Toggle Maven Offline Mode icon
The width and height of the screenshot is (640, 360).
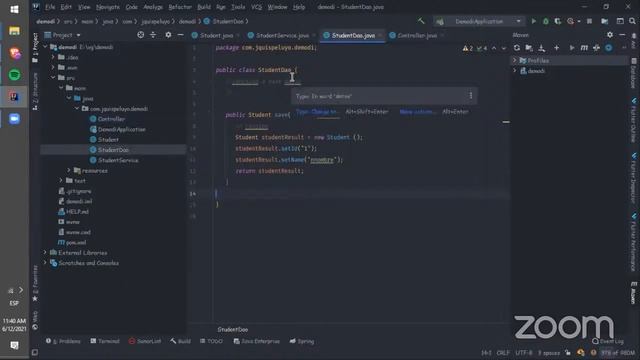[x=596, y=48]
